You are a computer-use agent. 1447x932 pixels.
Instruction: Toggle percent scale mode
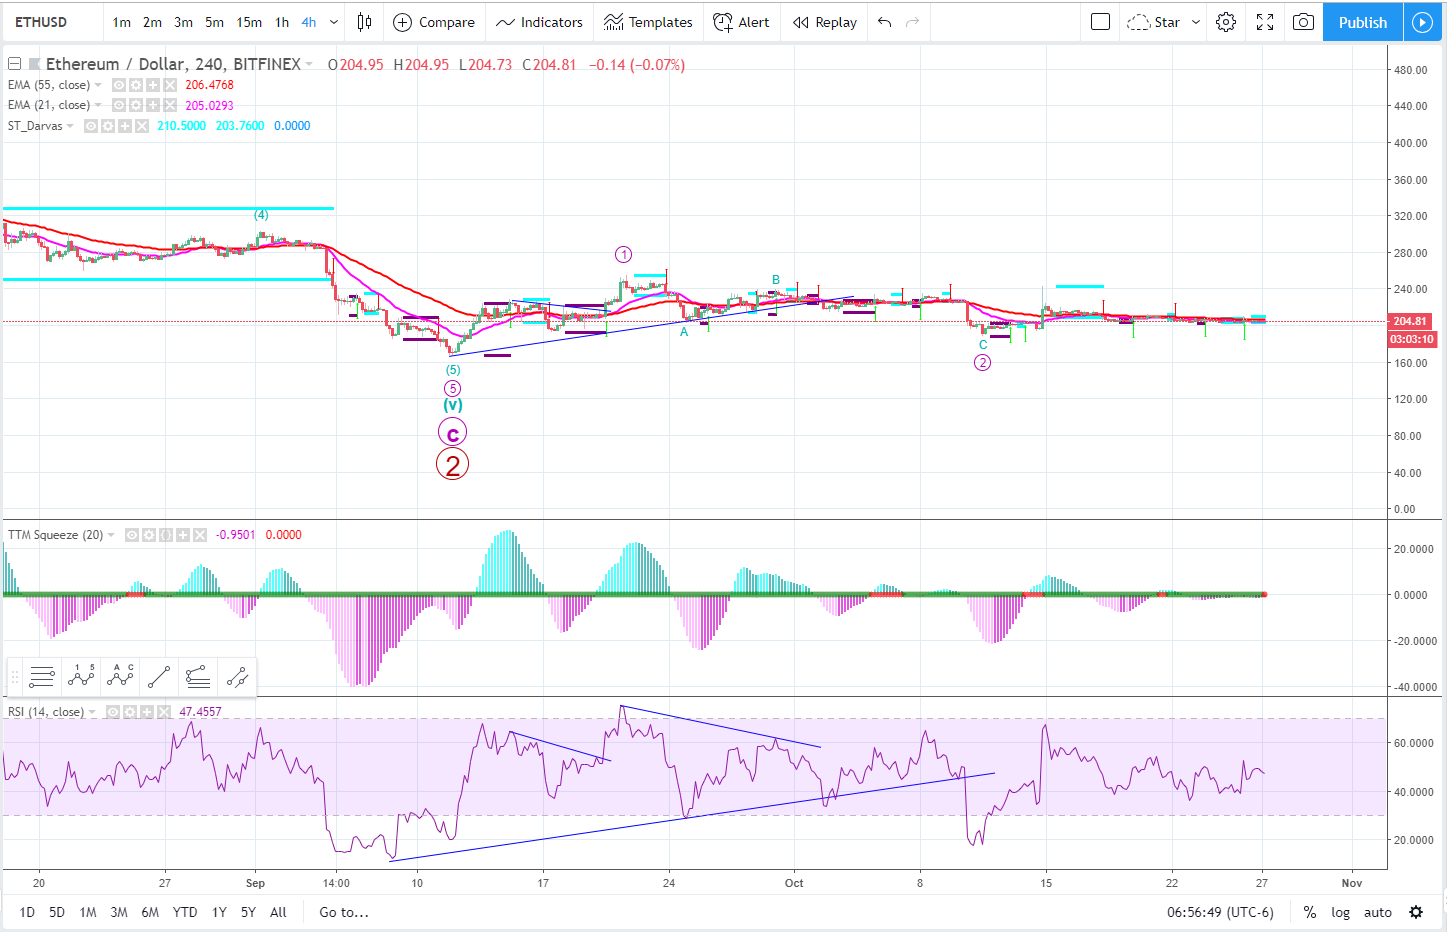point(1309,912)
